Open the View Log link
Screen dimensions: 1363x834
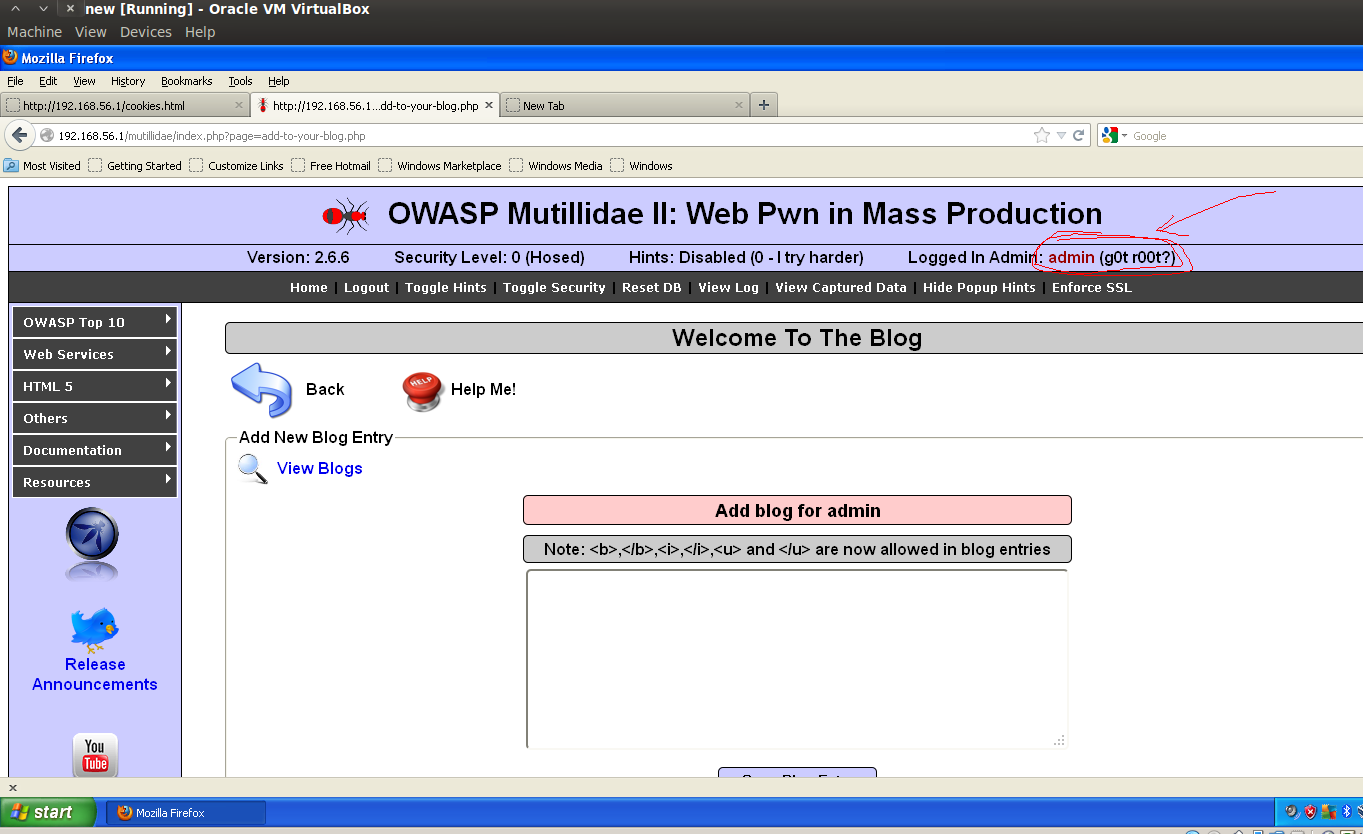tap(728, 287)
